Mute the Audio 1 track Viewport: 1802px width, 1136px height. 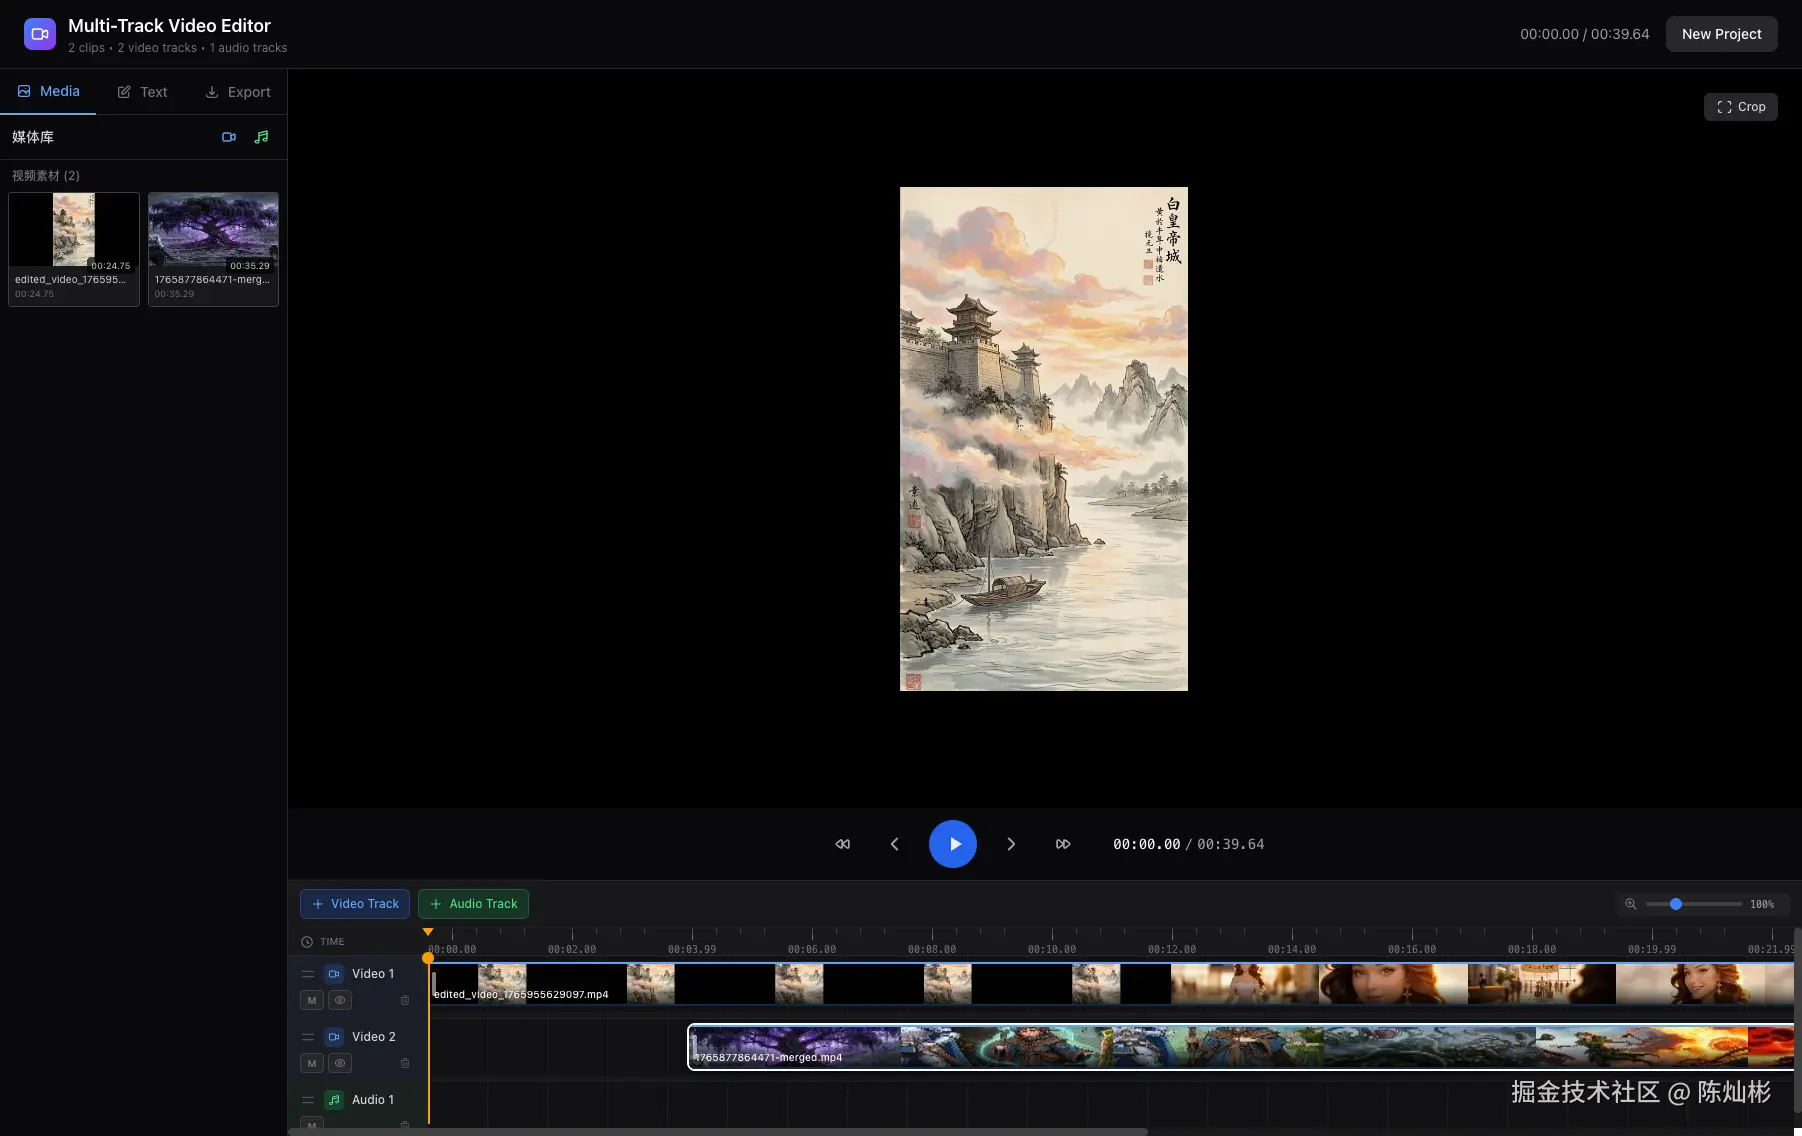click(x=312, y=1125)
